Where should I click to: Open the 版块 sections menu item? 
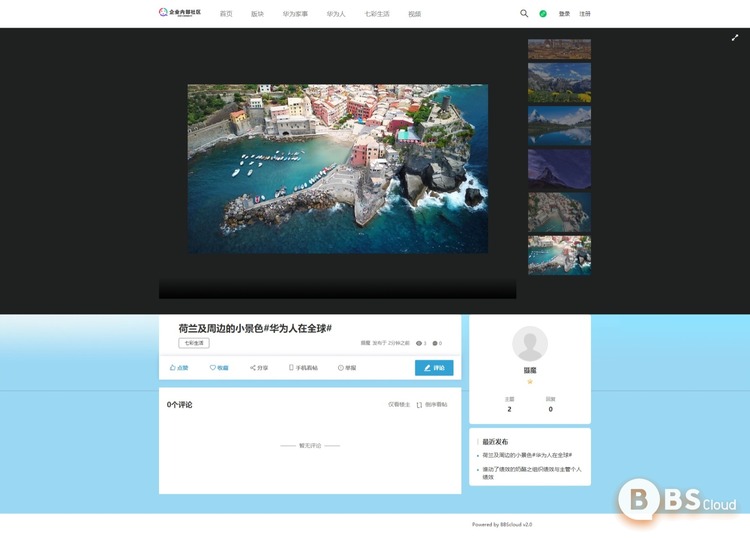[257, 14]
